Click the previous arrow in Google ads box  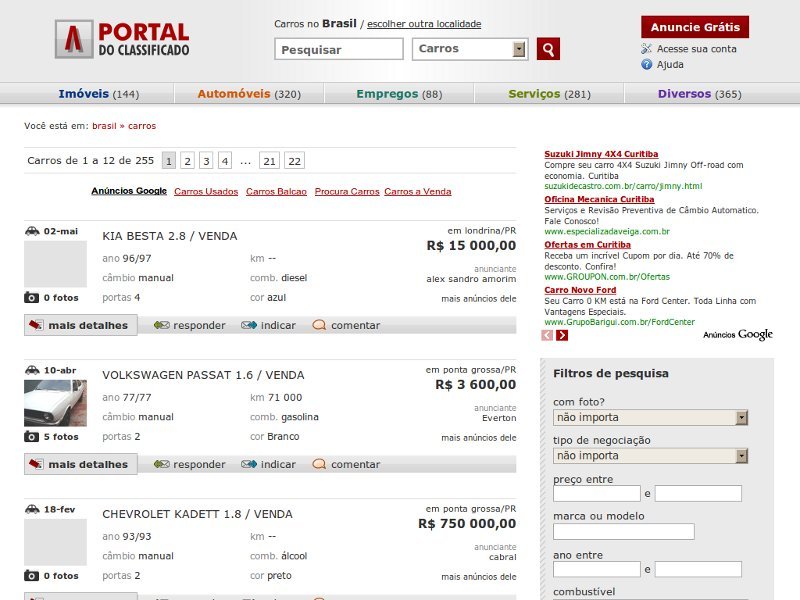coord(547,335)
